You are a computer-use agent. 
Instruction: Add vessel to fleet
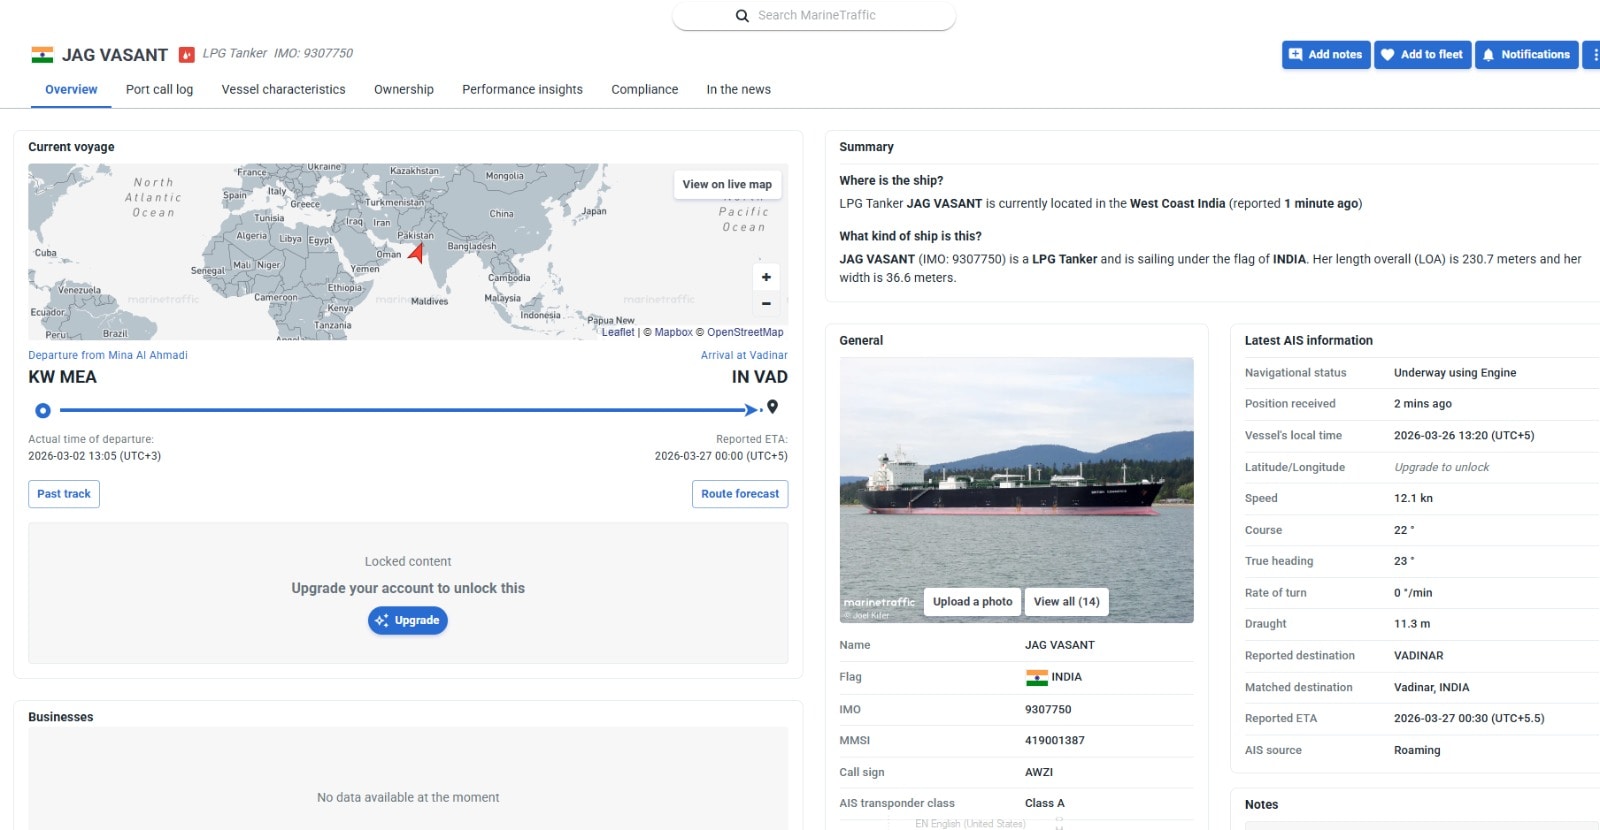click(x=1422, y=55)
